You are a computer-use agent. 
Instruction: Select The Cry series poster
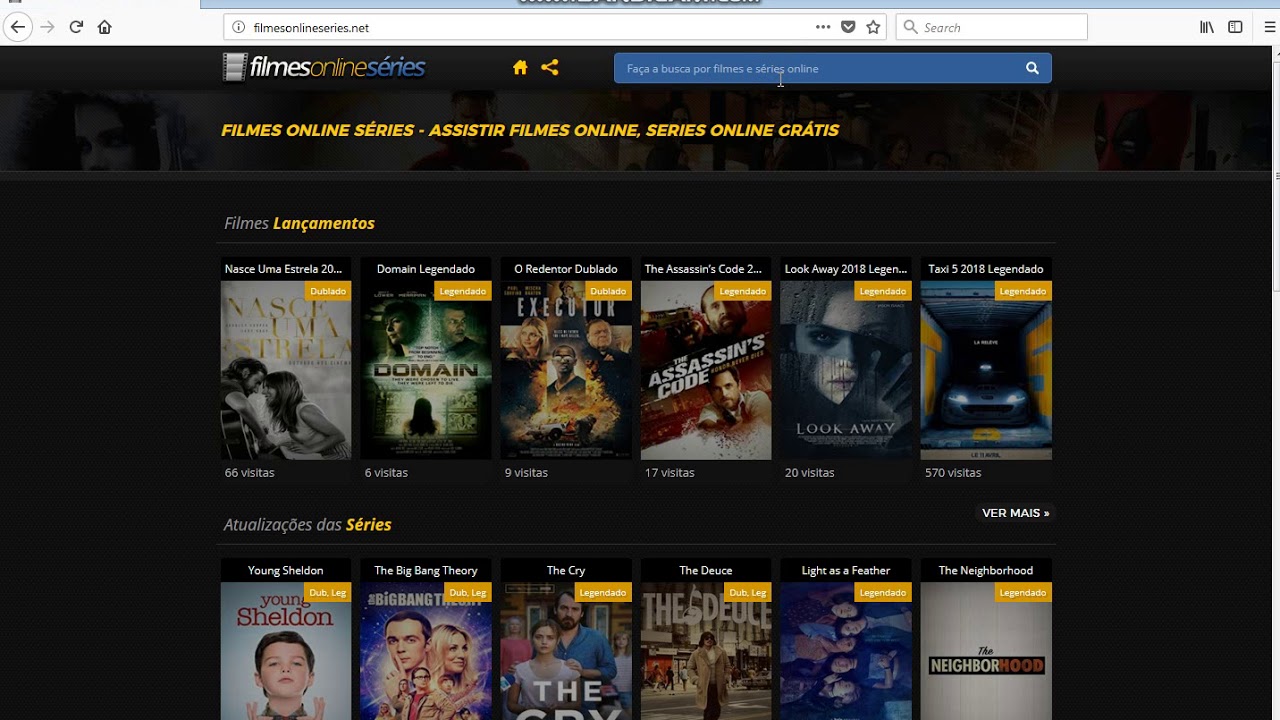coord(566,651)
